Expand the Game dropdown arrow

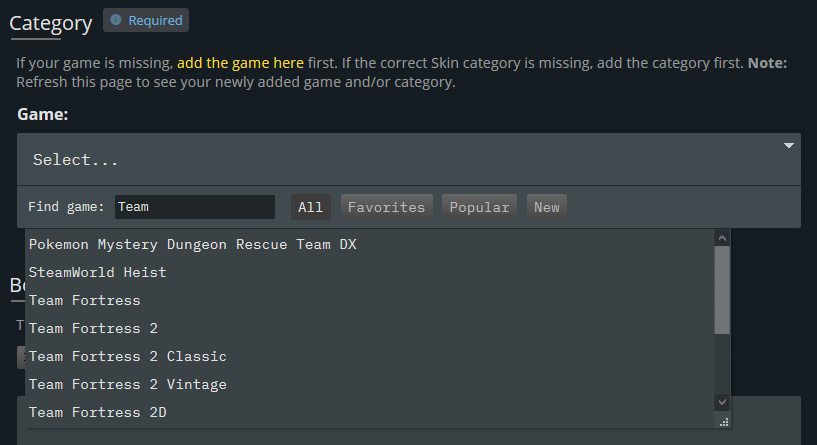pyautogui.click(x=788, y=145)
